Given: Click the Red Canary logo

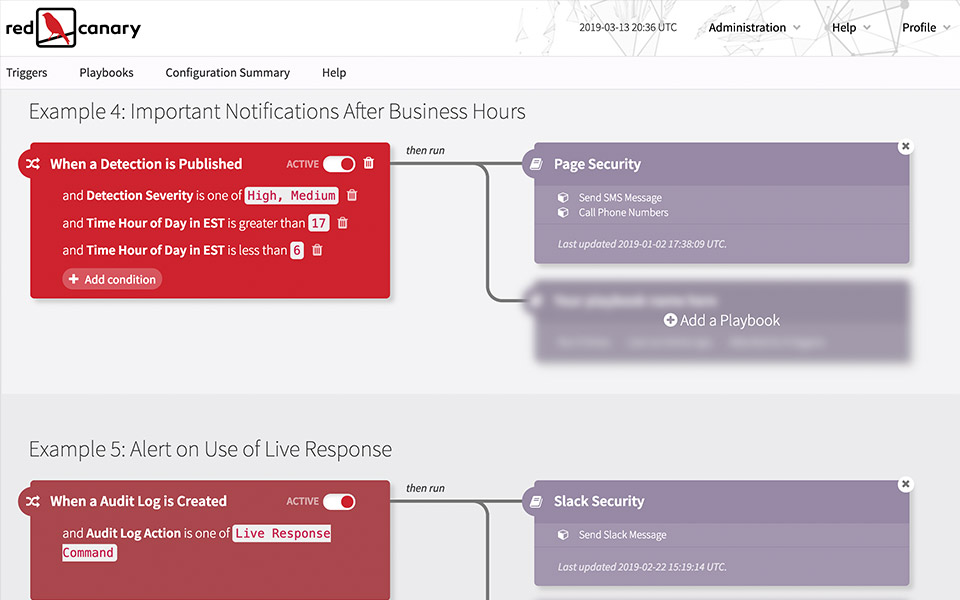Looking at the screenshot, I should pyautogui.click(x=72, y=28).
